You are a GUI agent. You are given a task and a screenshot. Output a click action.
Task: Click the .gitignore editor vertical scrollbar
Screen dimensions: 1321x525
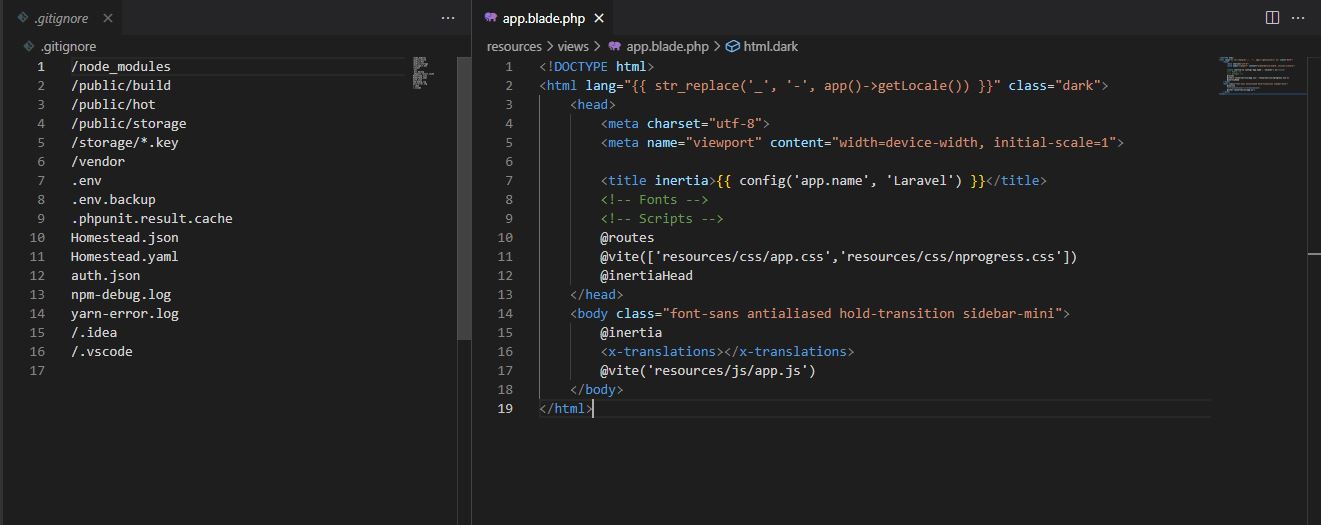coord(464,198)
